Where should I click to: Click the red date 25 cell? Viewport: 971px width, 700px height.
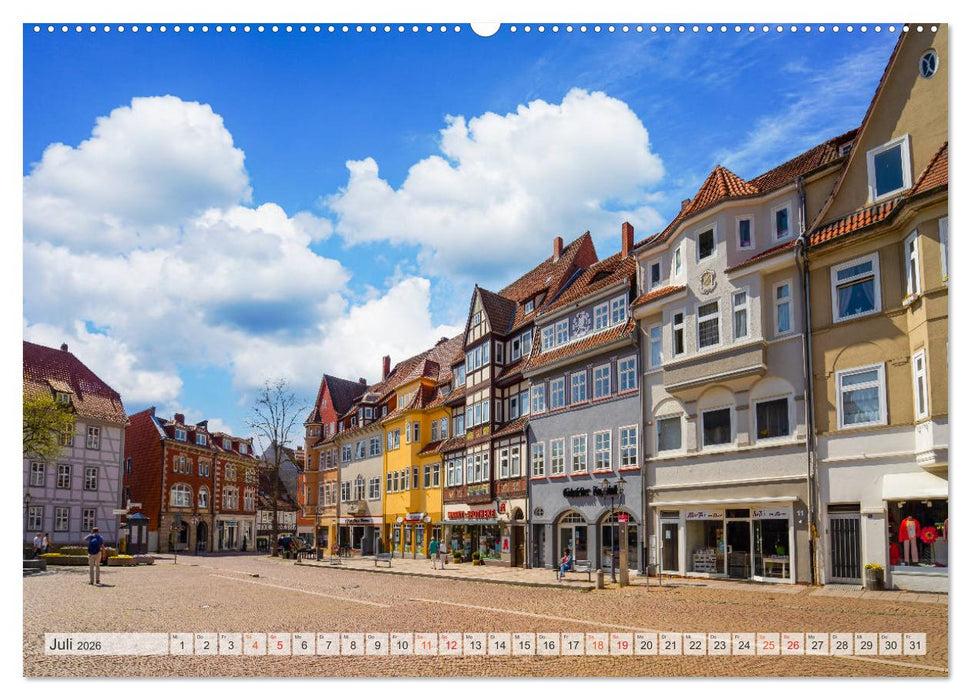(767, 643)
